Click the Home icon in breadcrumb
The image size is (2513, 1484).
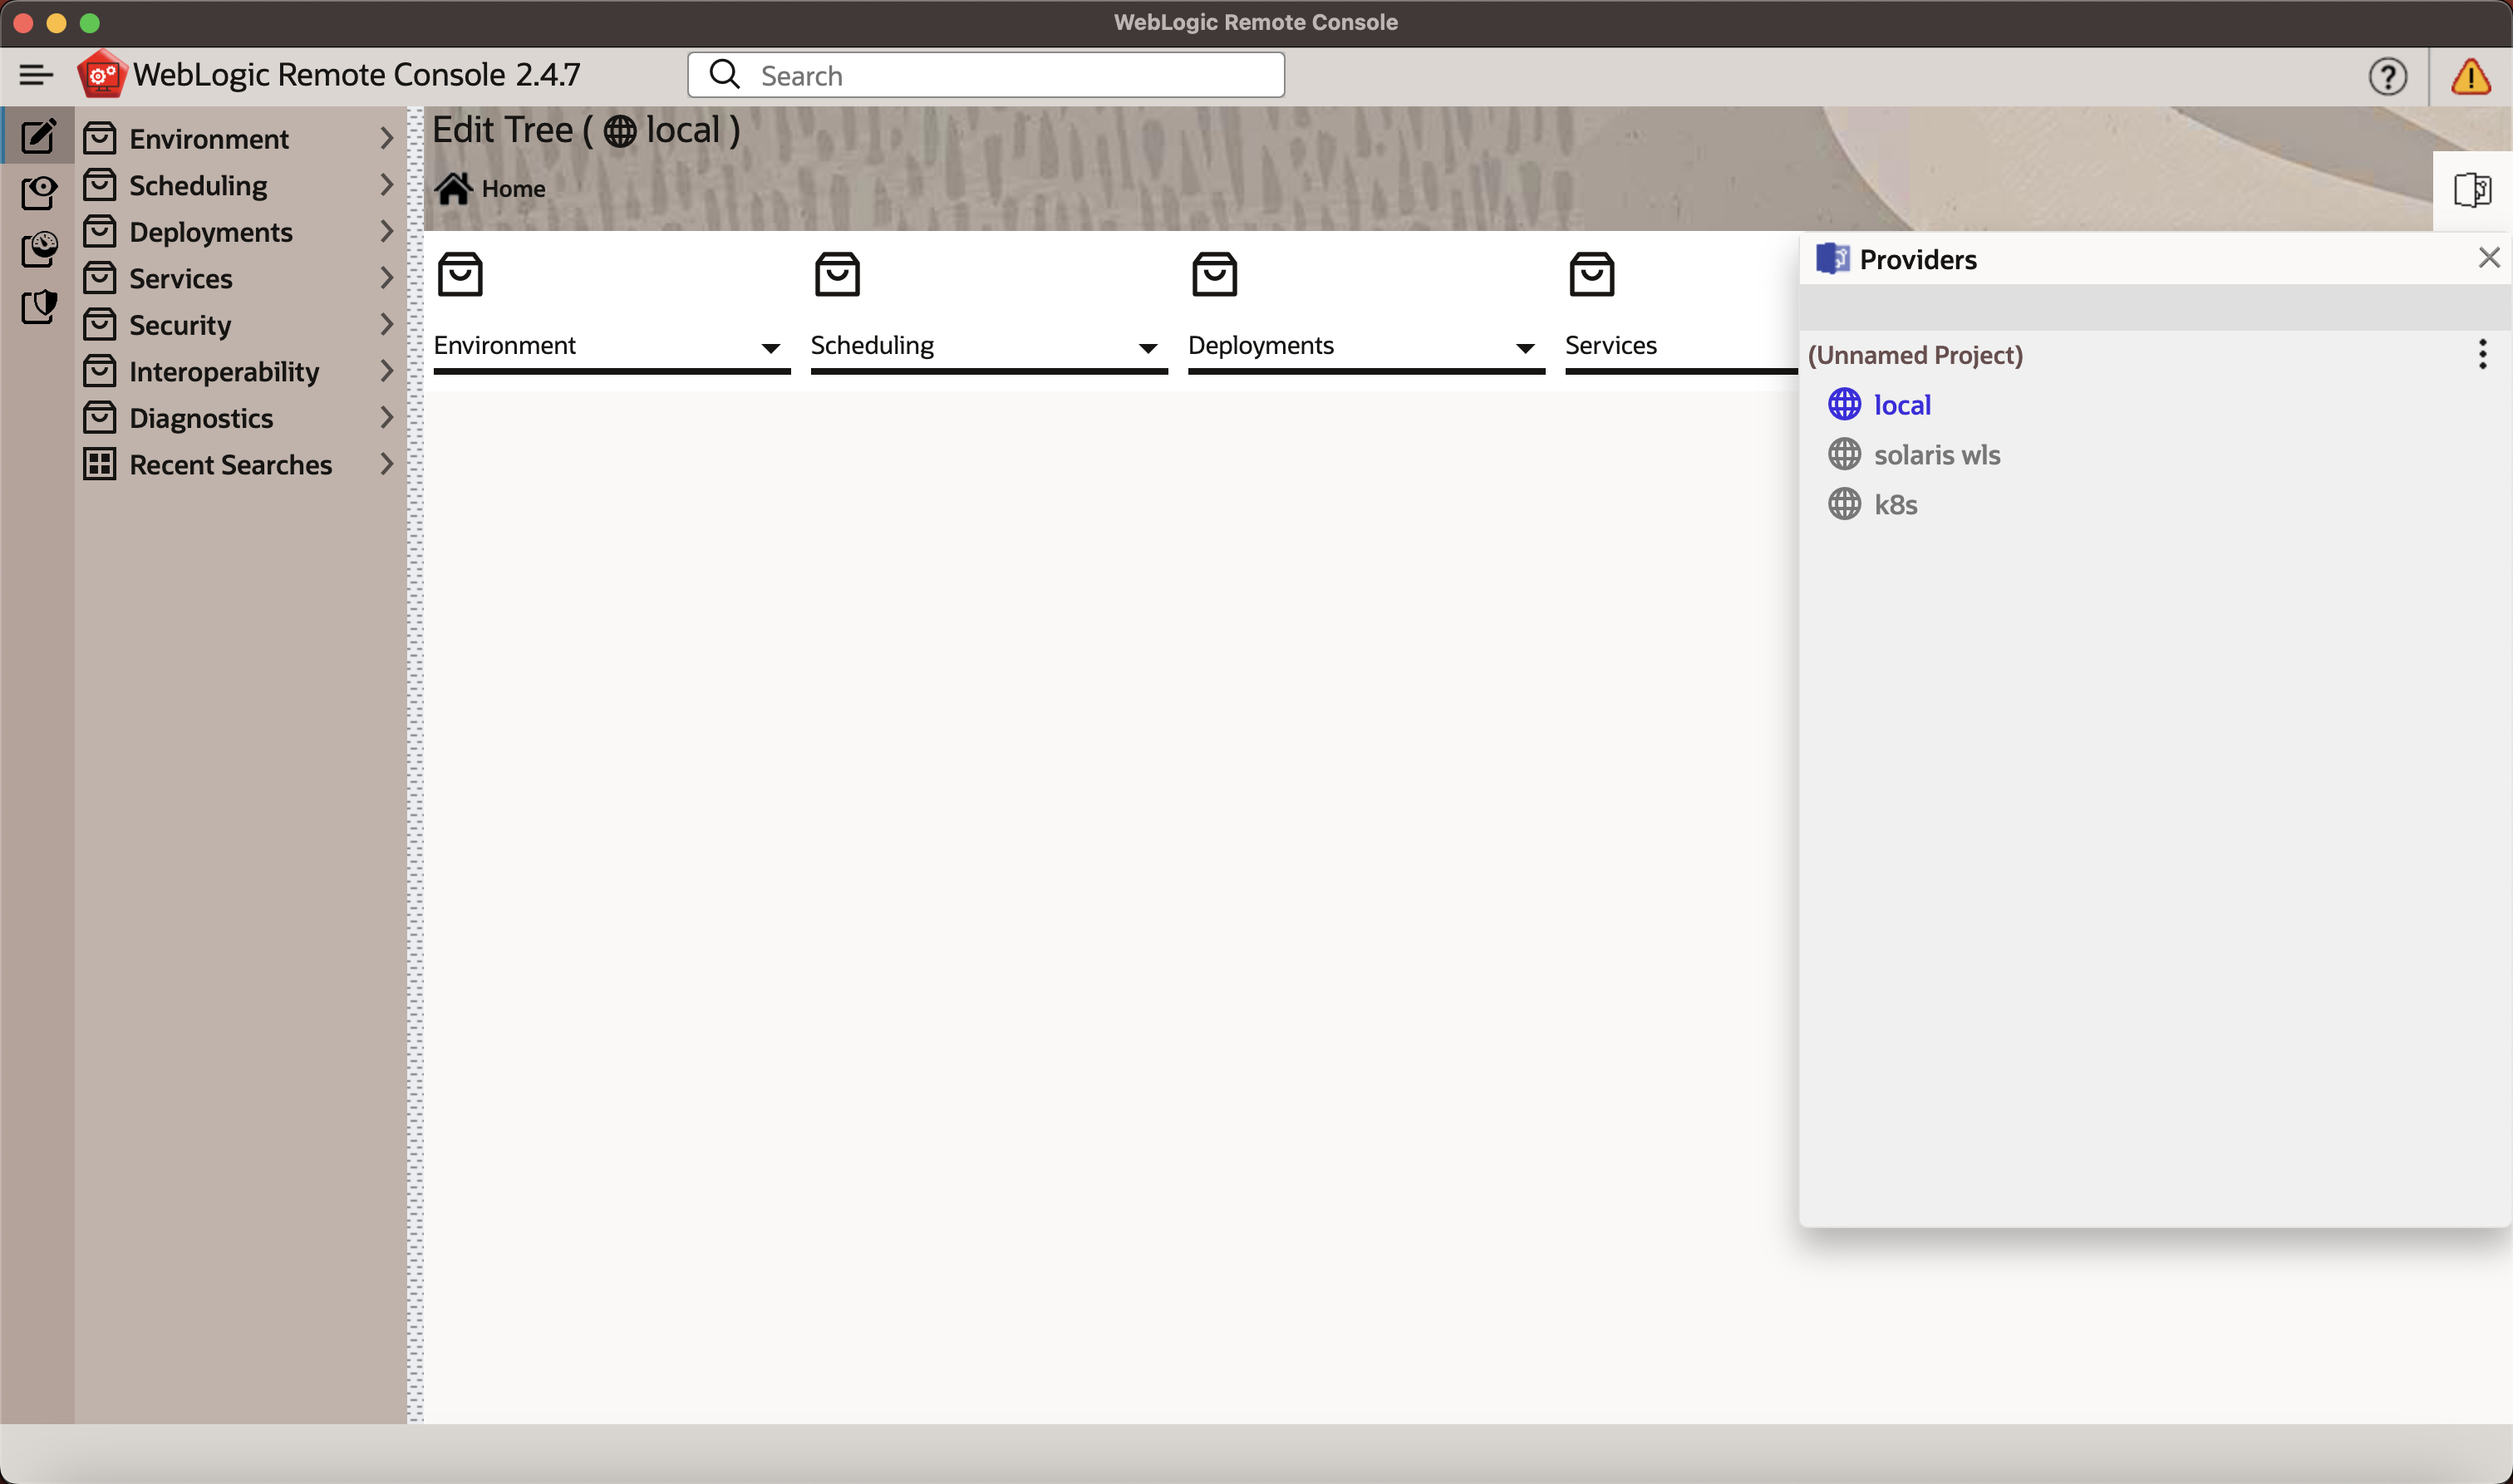[x=453, y=188]
